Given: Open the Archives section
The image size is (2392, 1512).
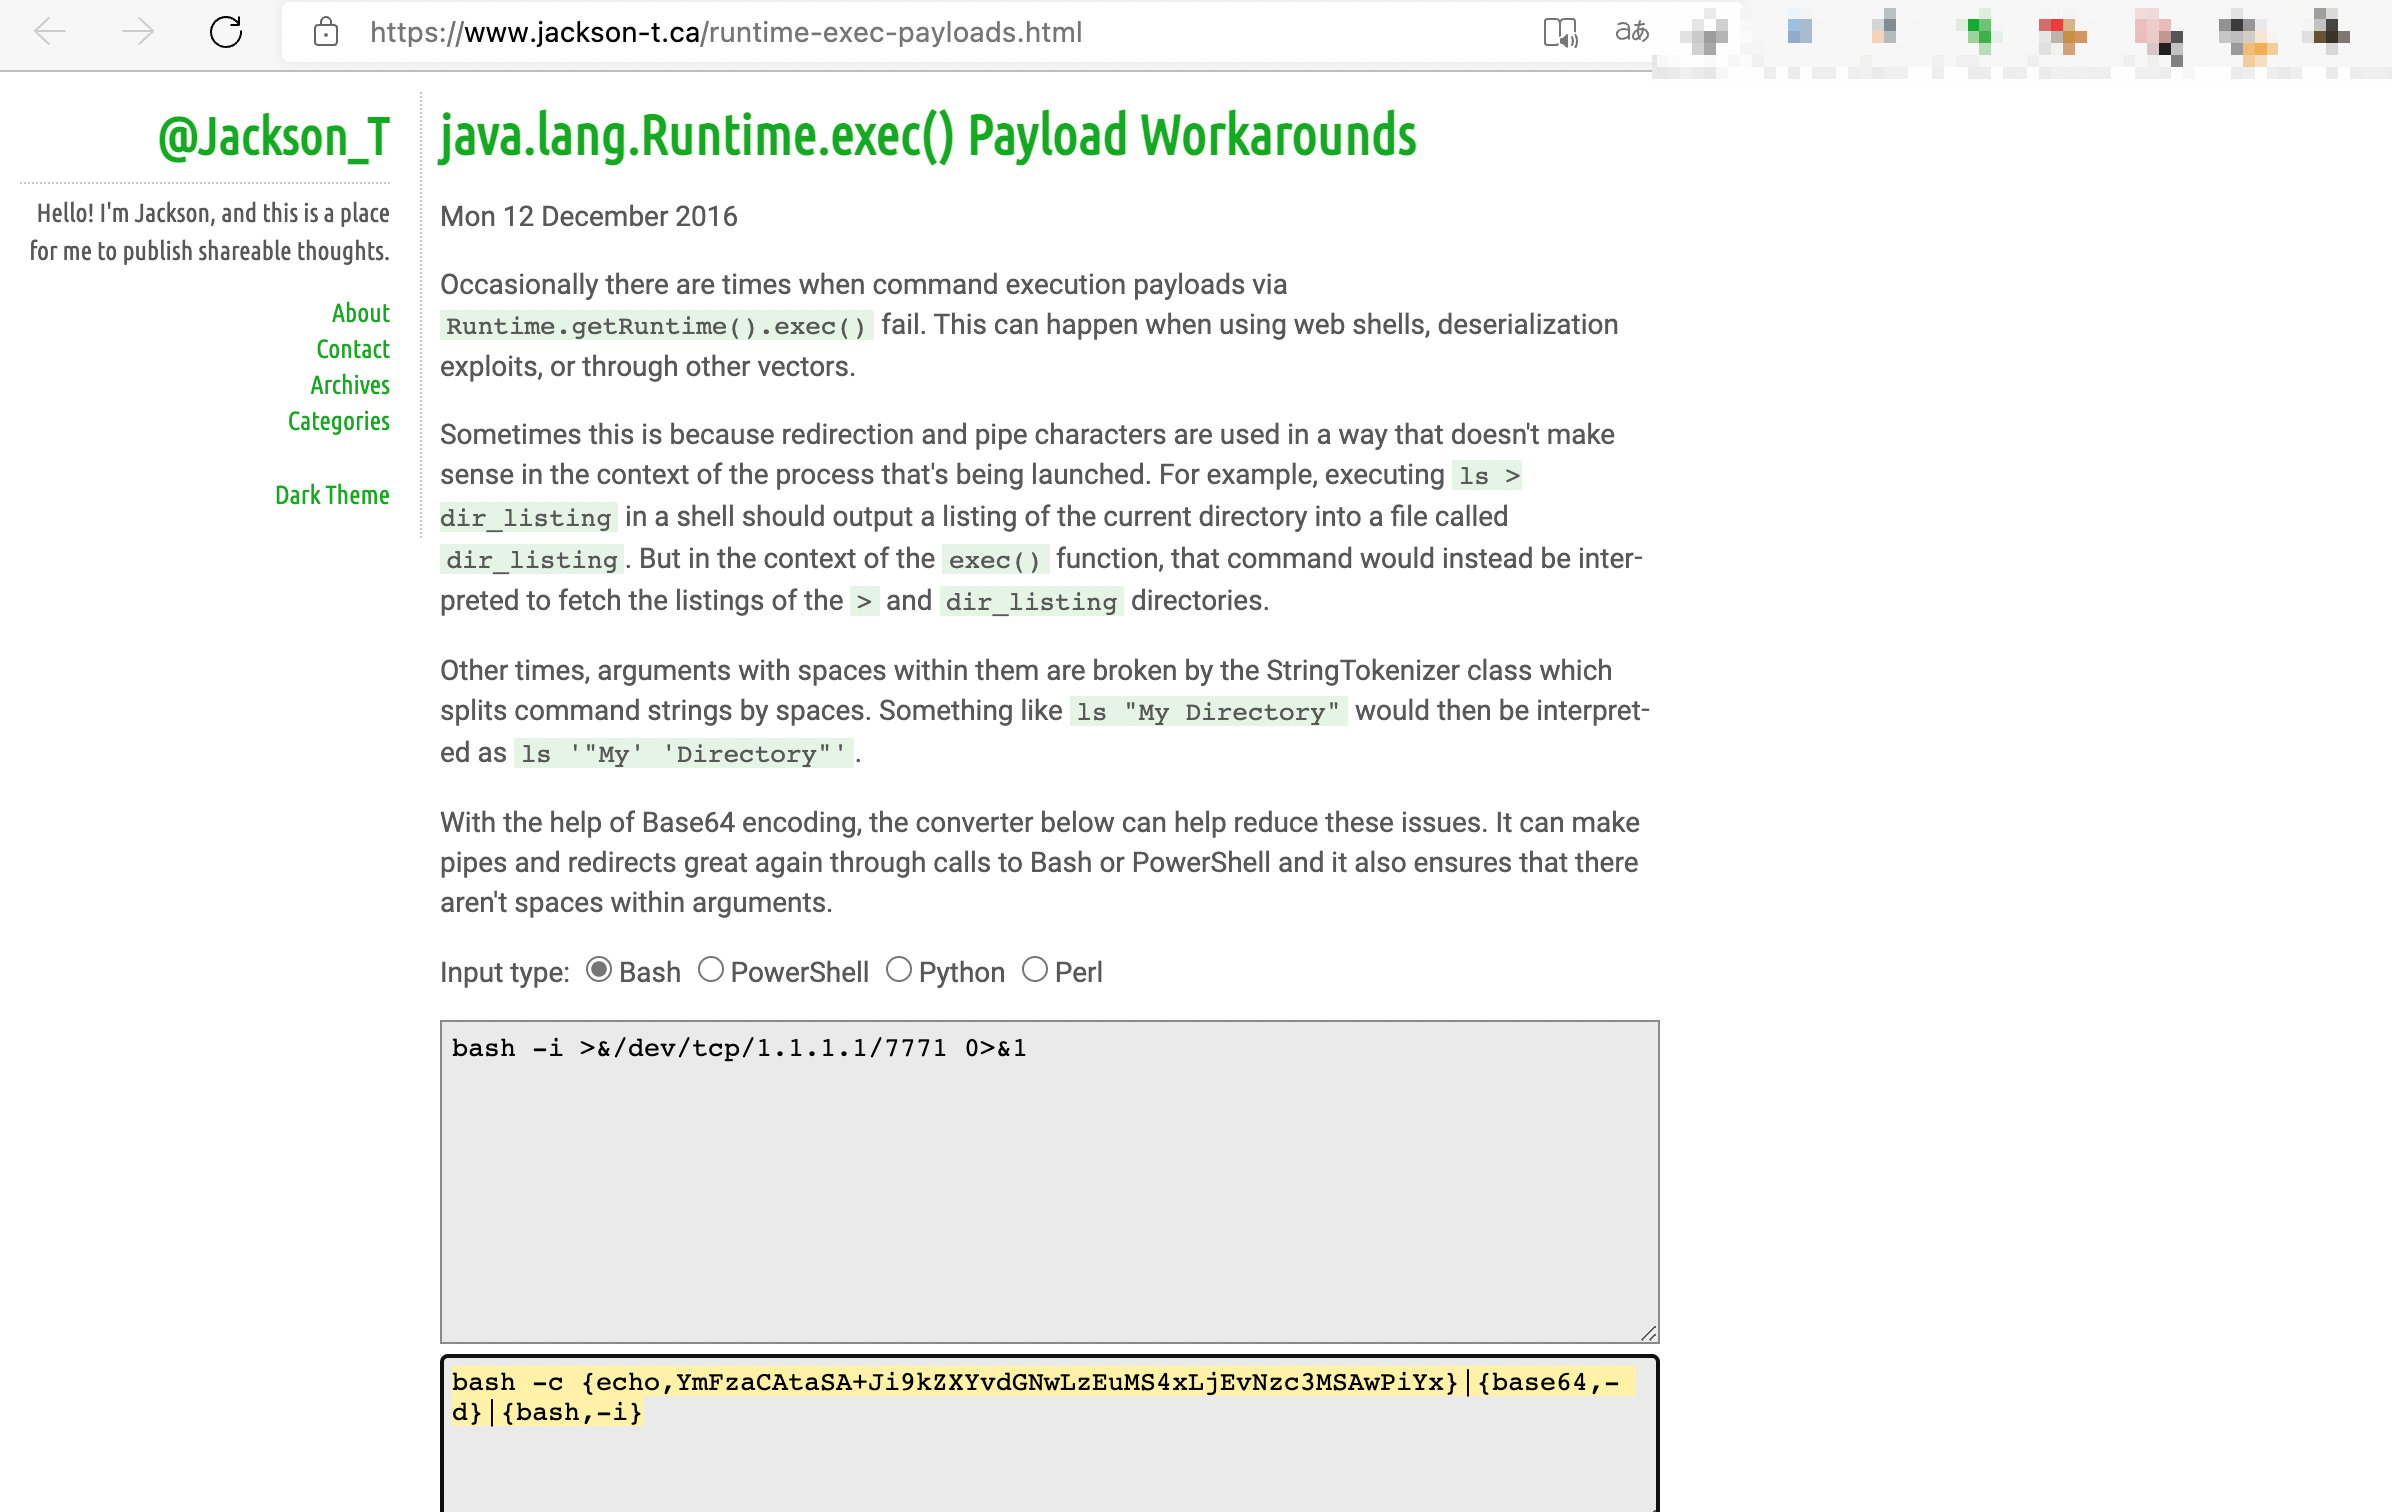Looking at the screenshot, I should coord(349,385).
